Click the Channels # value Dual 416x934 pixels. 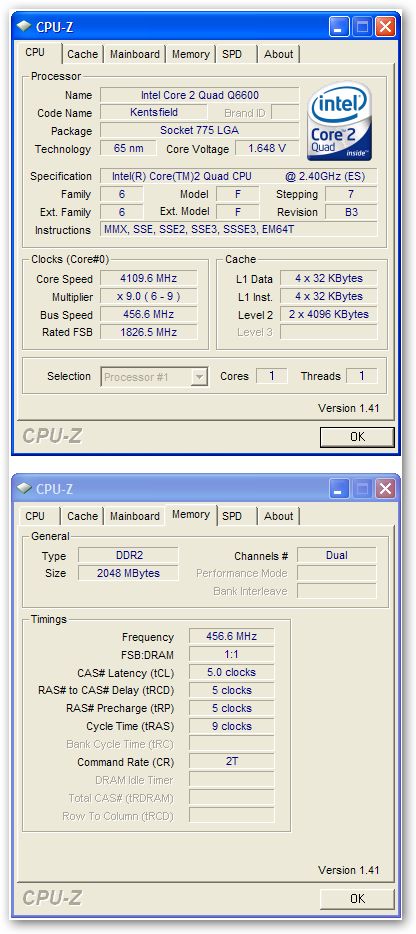pos(337,556)
